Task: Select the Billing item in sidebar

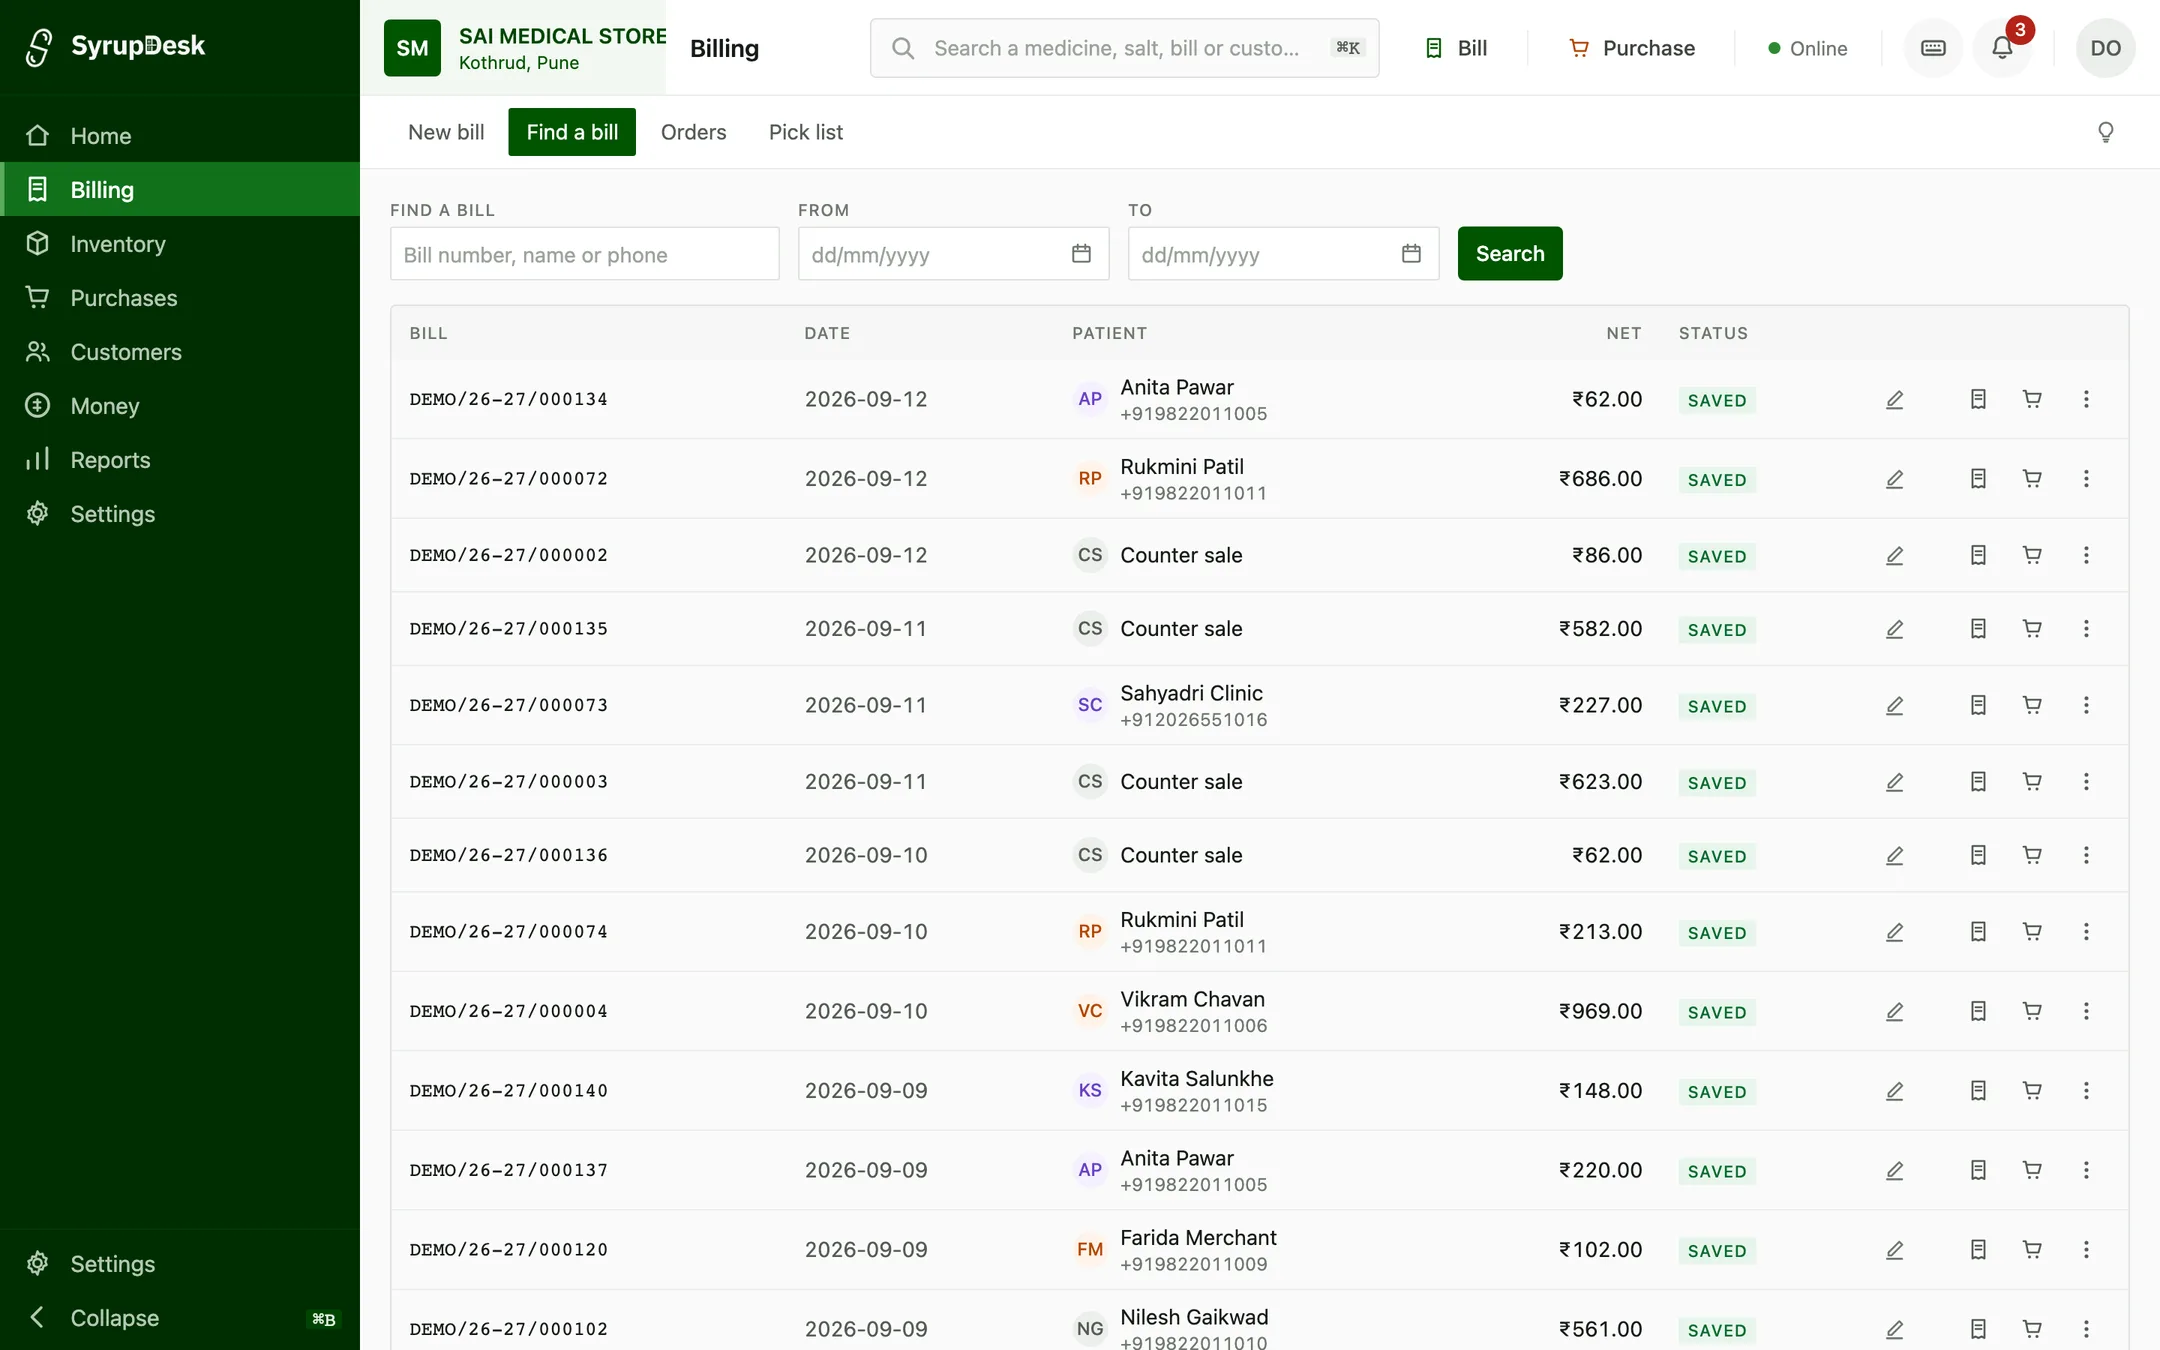Action: click(180, 190)
